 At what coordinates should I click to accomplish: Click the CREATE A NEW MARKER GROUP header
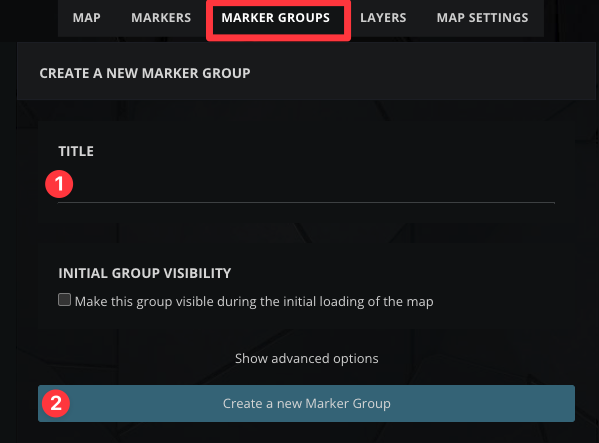click(x=145, y=73)
